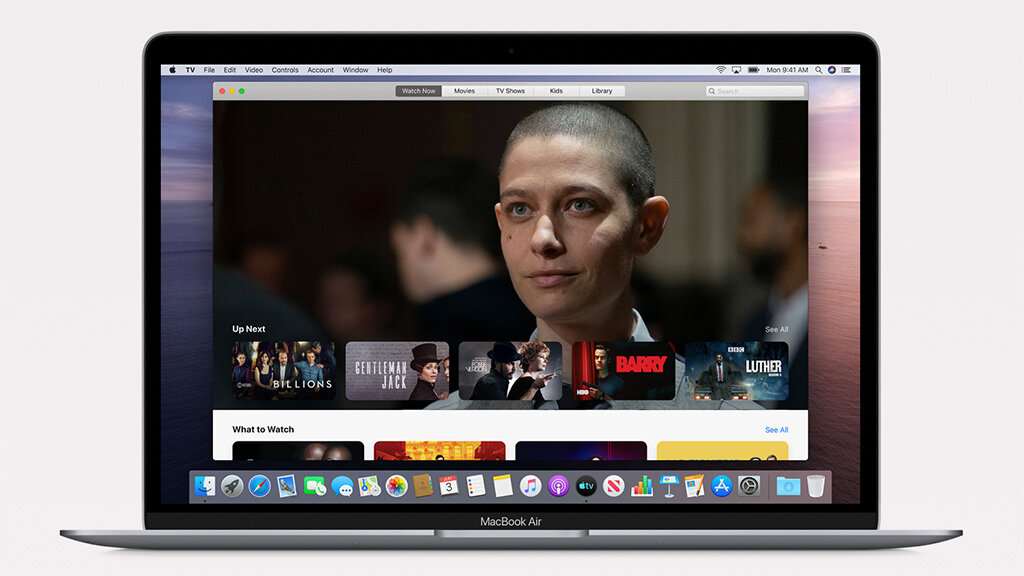Open Messages from the dock
The width and height of the screenshot is (1024, 576).
click(342, 486)
